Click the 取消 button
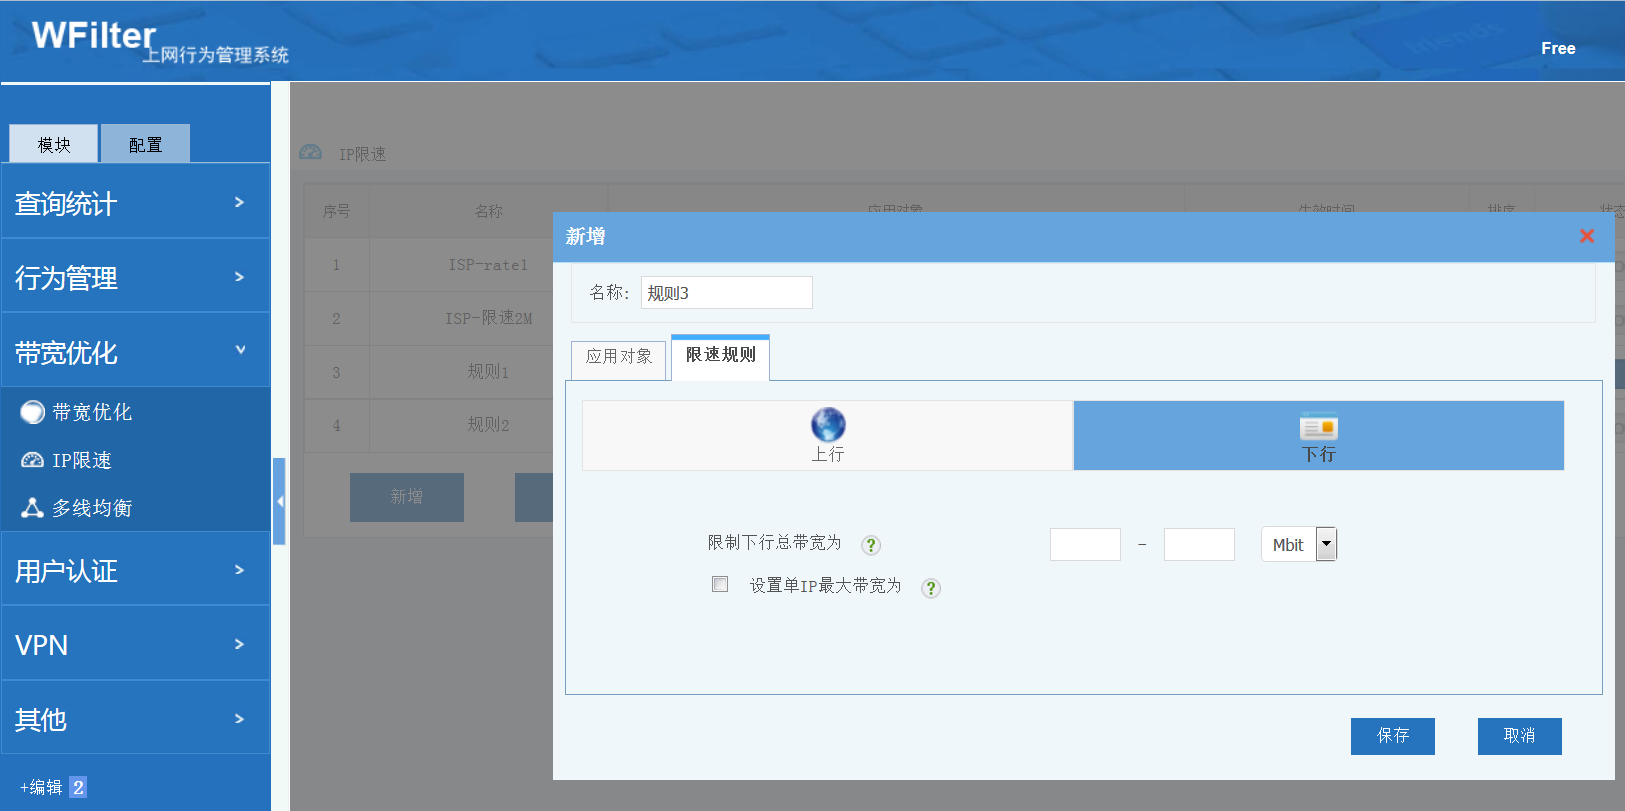 pyautogui.click(x=1519, y=736)
